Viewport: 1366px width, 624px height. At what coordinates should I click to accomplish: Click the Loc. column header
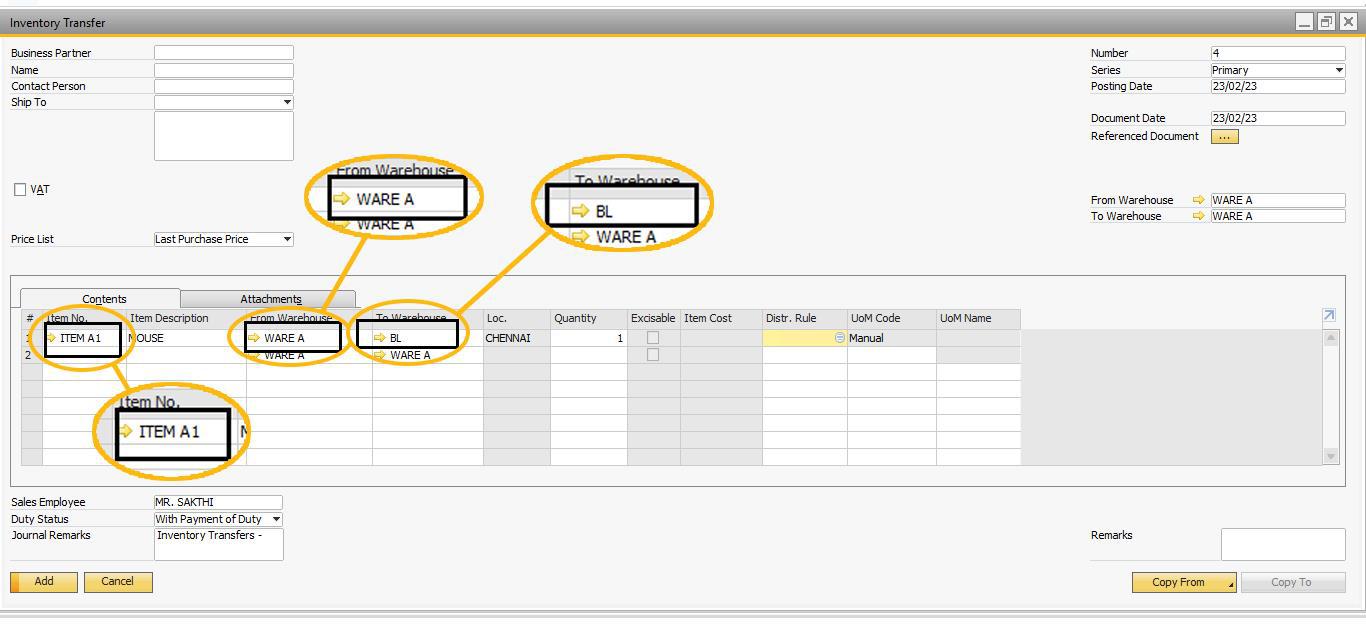[x=516, y=319]
